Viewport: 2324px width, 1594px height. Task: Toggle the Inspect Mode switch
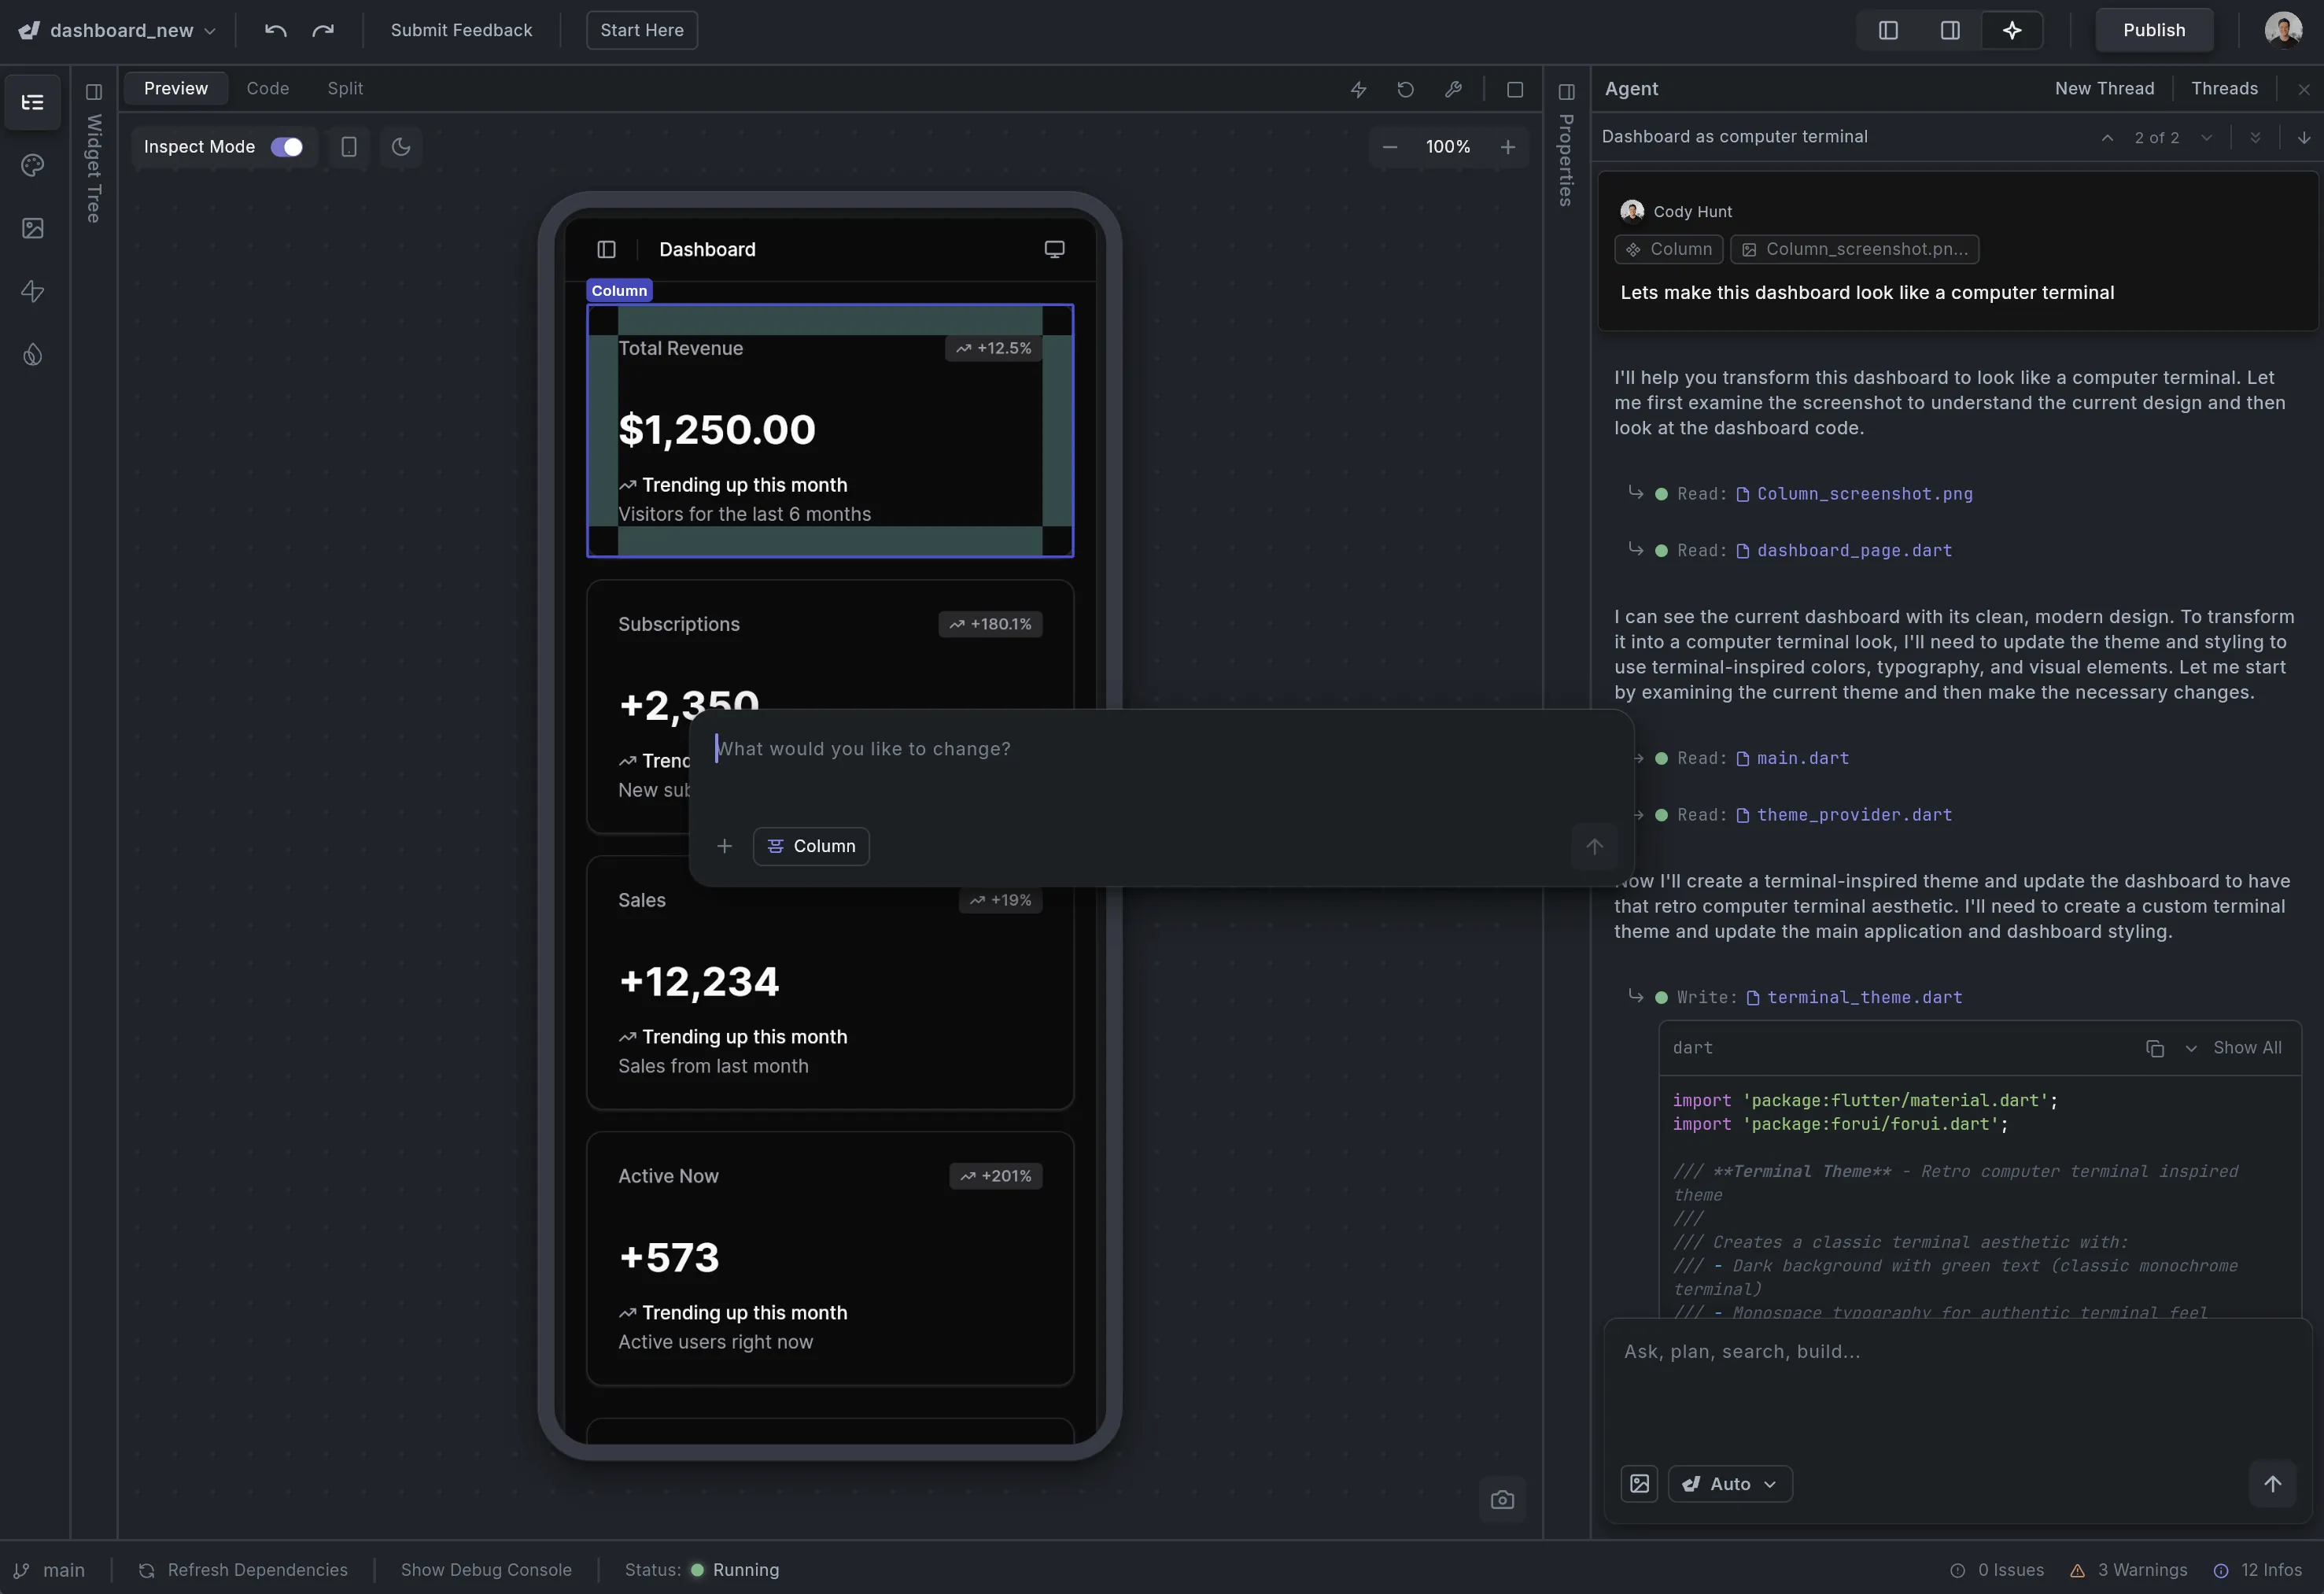point(286,147)
